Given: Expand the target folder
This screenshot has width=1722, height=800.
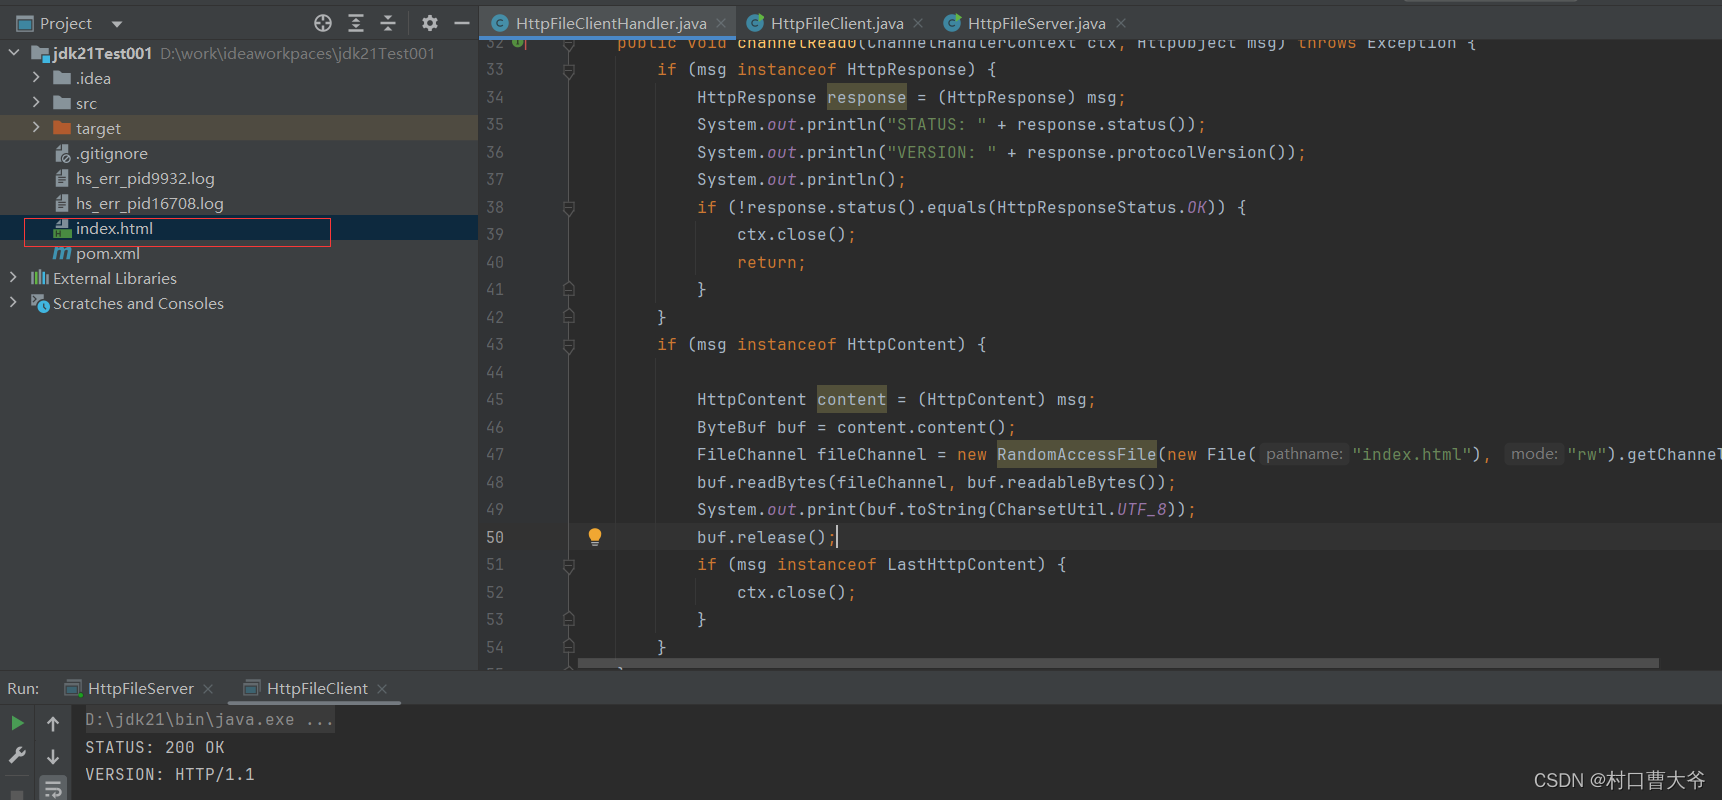Looking at the screenshot, I should [x=37, y=127].
